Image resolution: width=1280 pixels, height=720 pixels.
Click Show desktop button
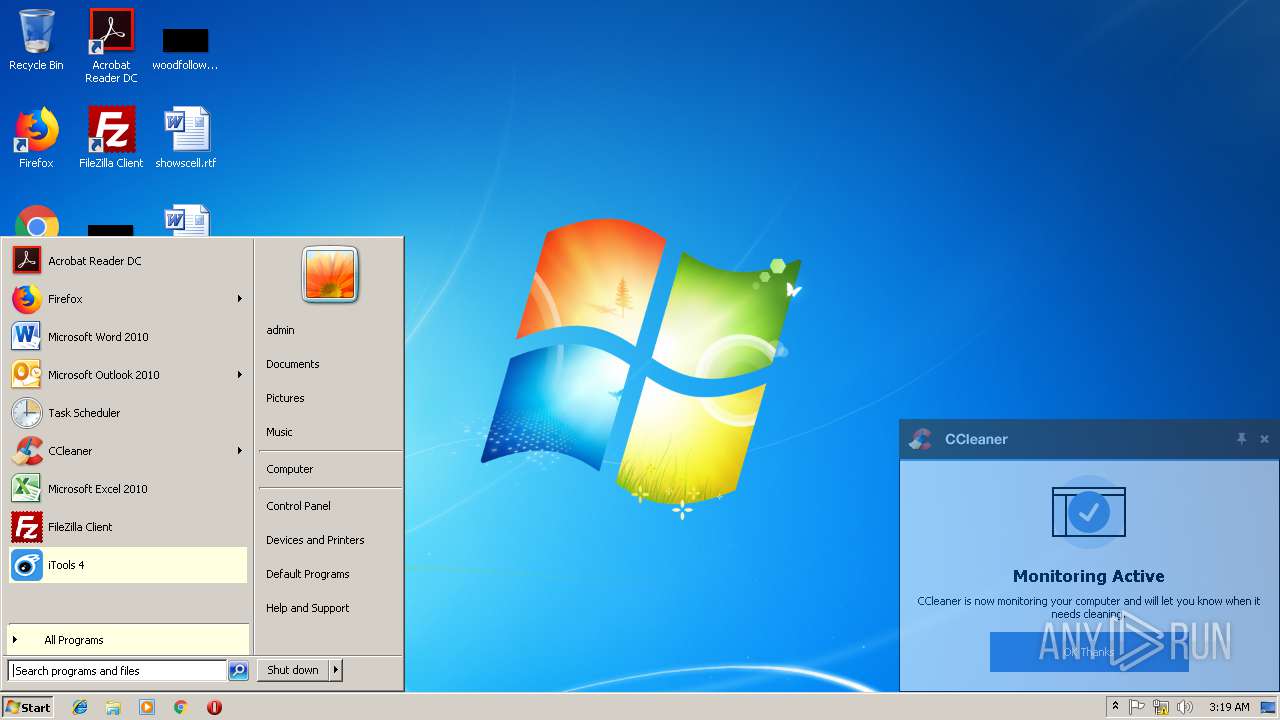1270,707
